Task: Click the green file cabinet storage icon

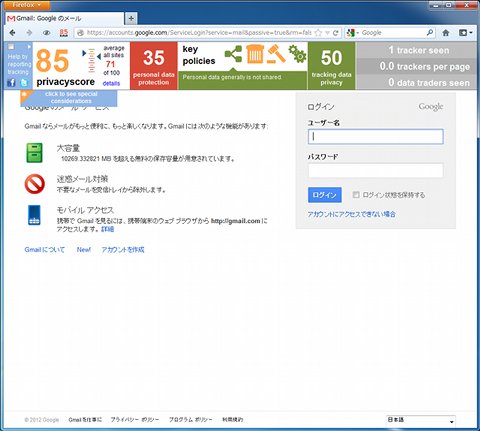Action: point(34,153)
